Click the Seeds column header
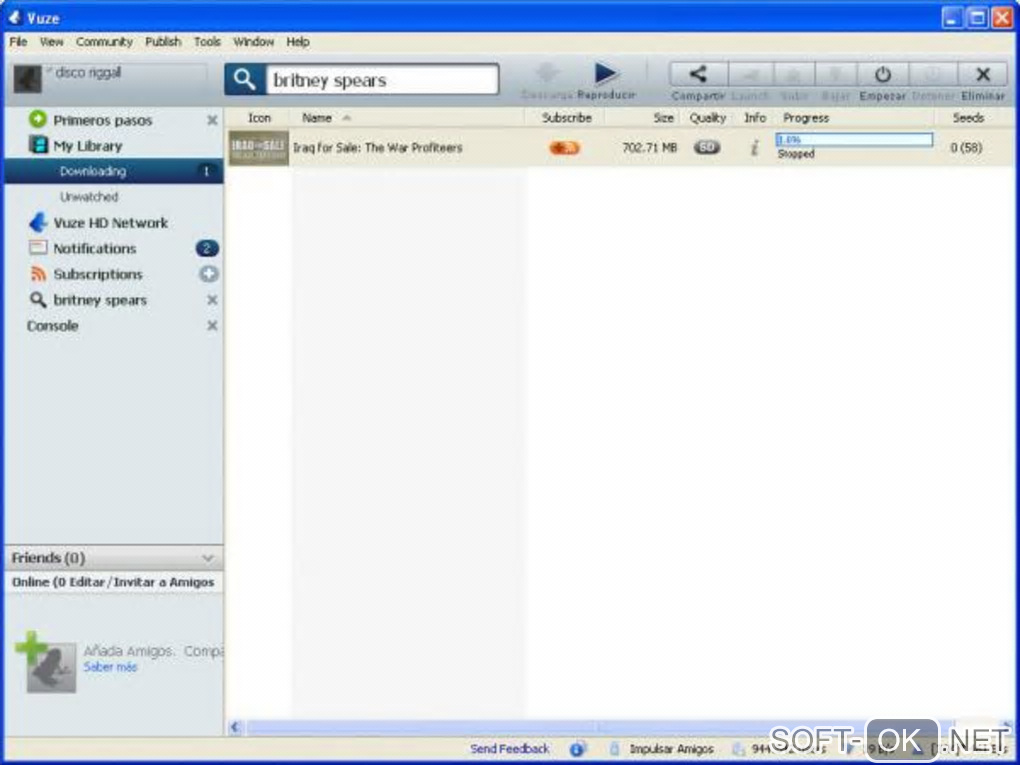Image resolution: width=1020 pixels, height=765 pixels. (x=968, y=118)
